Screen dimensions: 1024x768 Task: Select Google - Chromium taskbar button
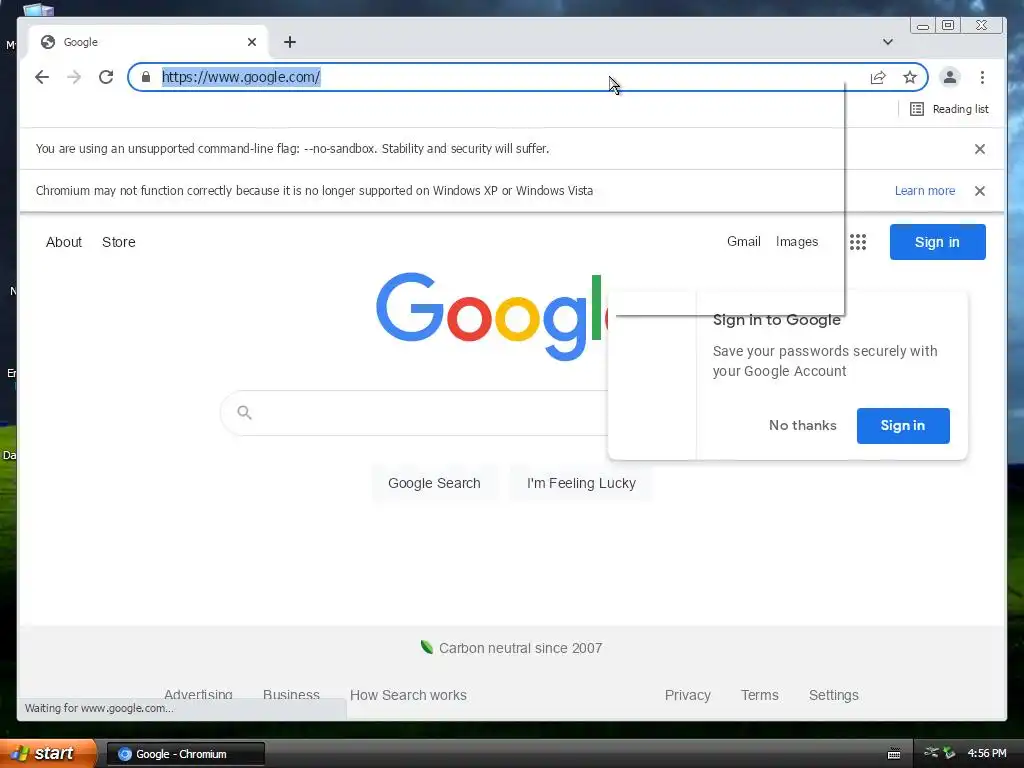click(185, 754)
